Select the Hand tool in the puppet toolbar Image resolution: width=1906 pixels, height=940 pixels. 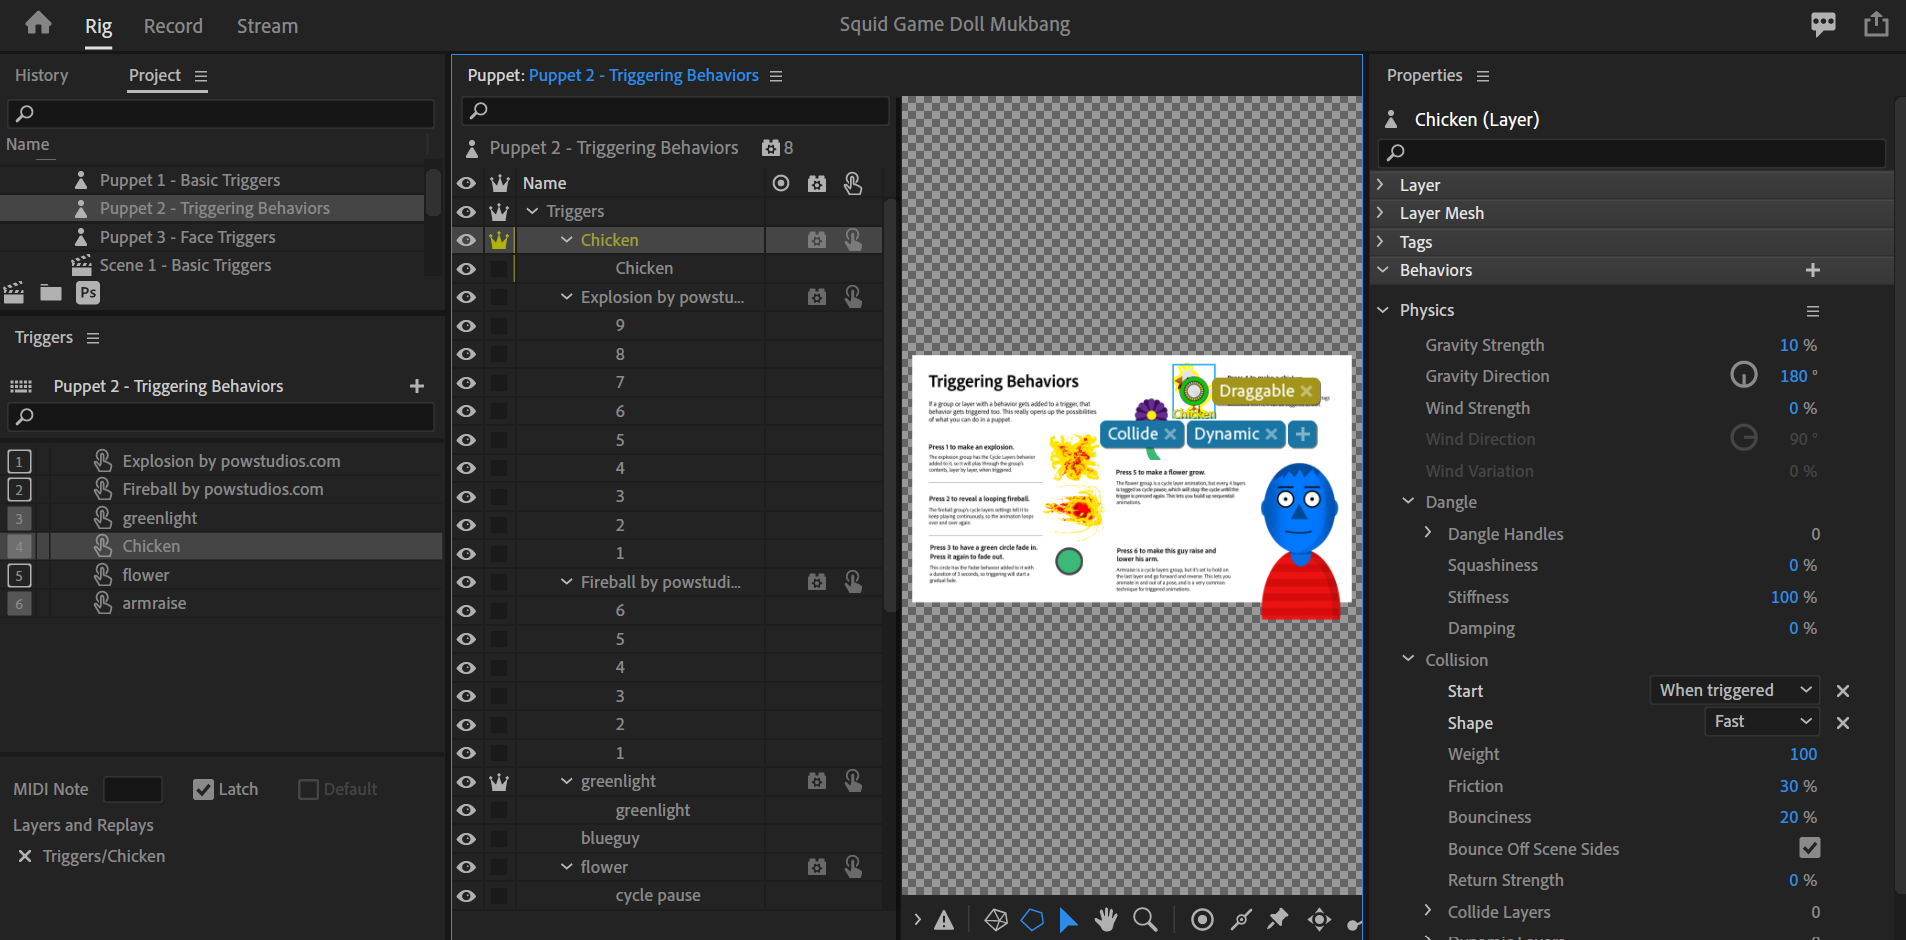(x=1106, y=919)
